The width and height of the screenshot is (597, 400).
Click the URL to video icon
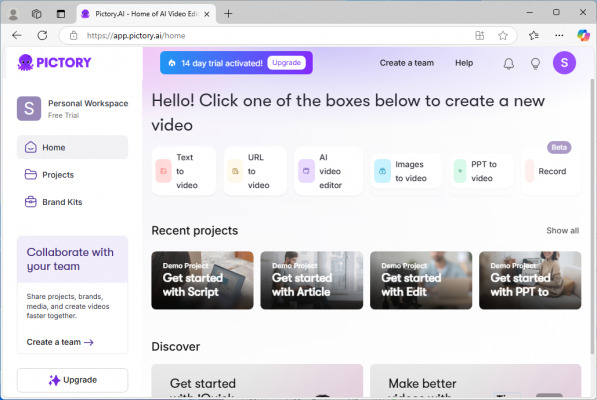coord(235,171)
